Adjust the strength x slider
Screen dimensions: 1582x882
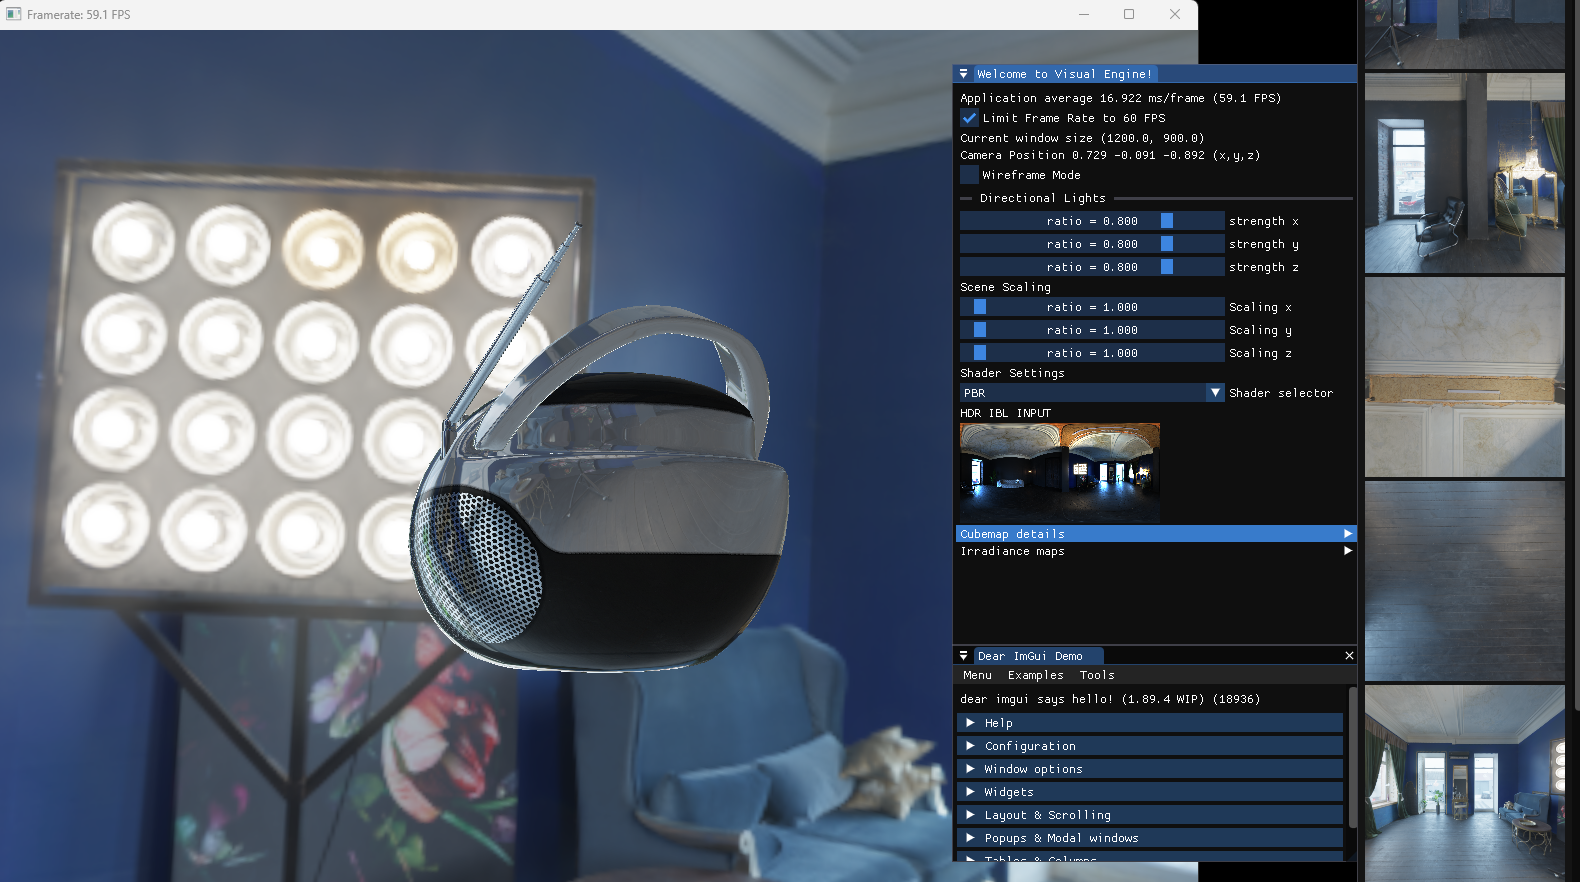pos(1092,221)
